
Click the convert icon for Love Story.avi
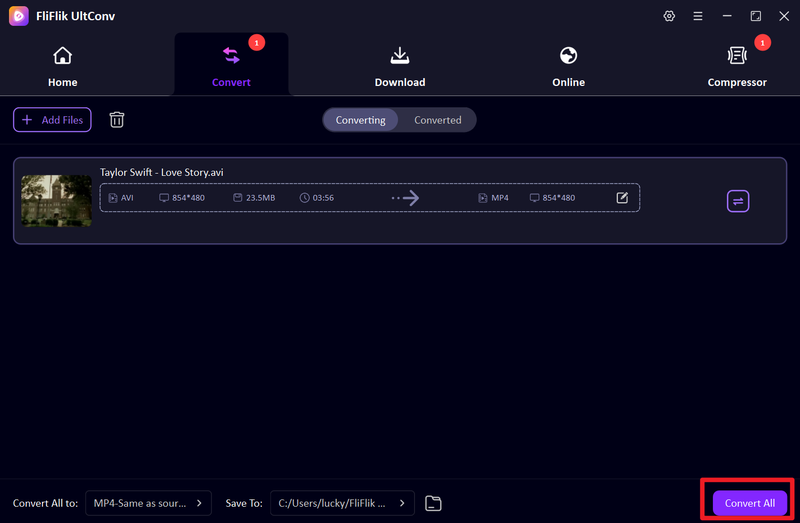pos(738,201)
